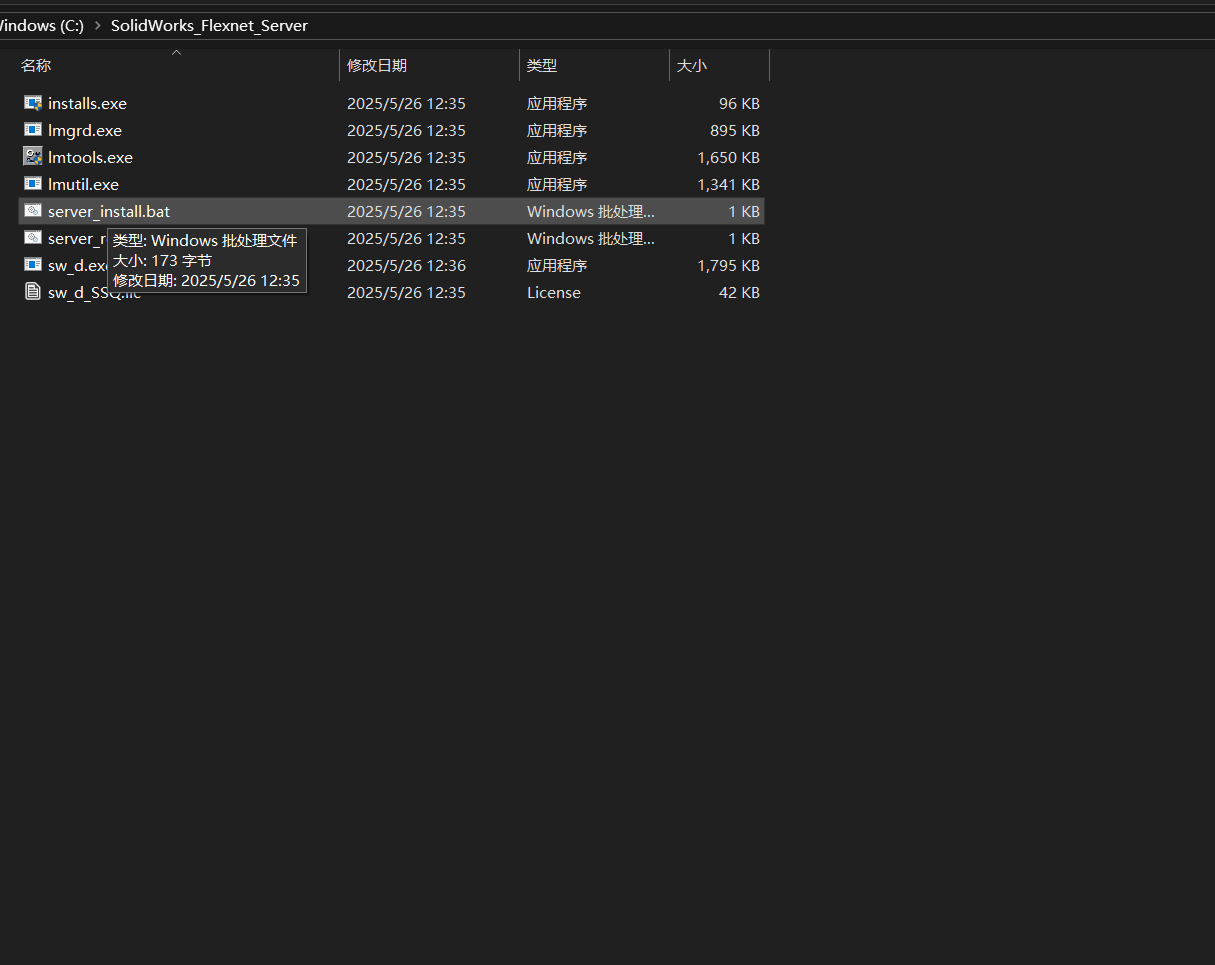Image resolution: width=1215 pixels, height=965 pixels.
Task: Click the 1,795 KB size cell
Action: [x=729, y=265]
